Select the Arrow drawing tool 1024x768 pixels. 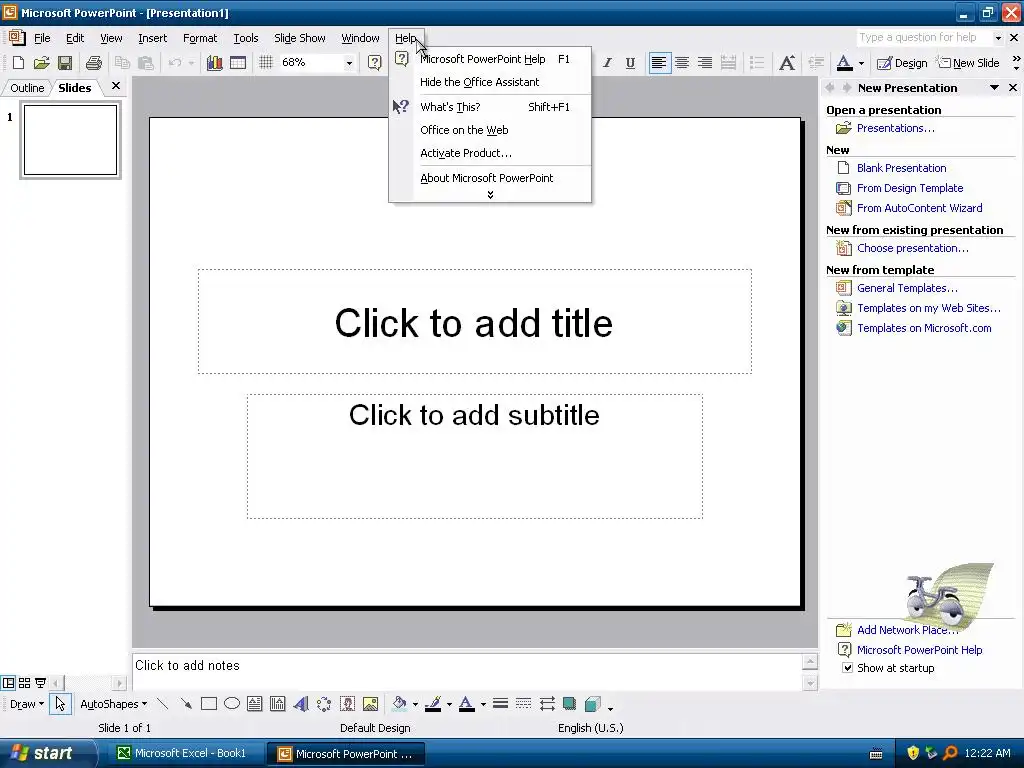[x=186, y=704]
